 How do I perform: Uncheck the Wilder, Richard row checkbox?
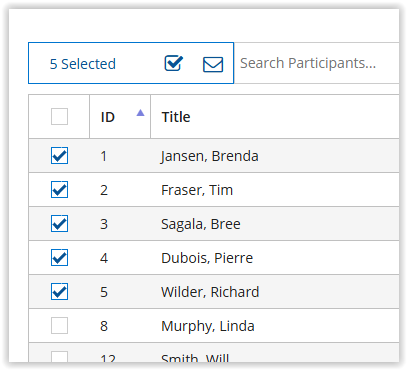(59, 292)
